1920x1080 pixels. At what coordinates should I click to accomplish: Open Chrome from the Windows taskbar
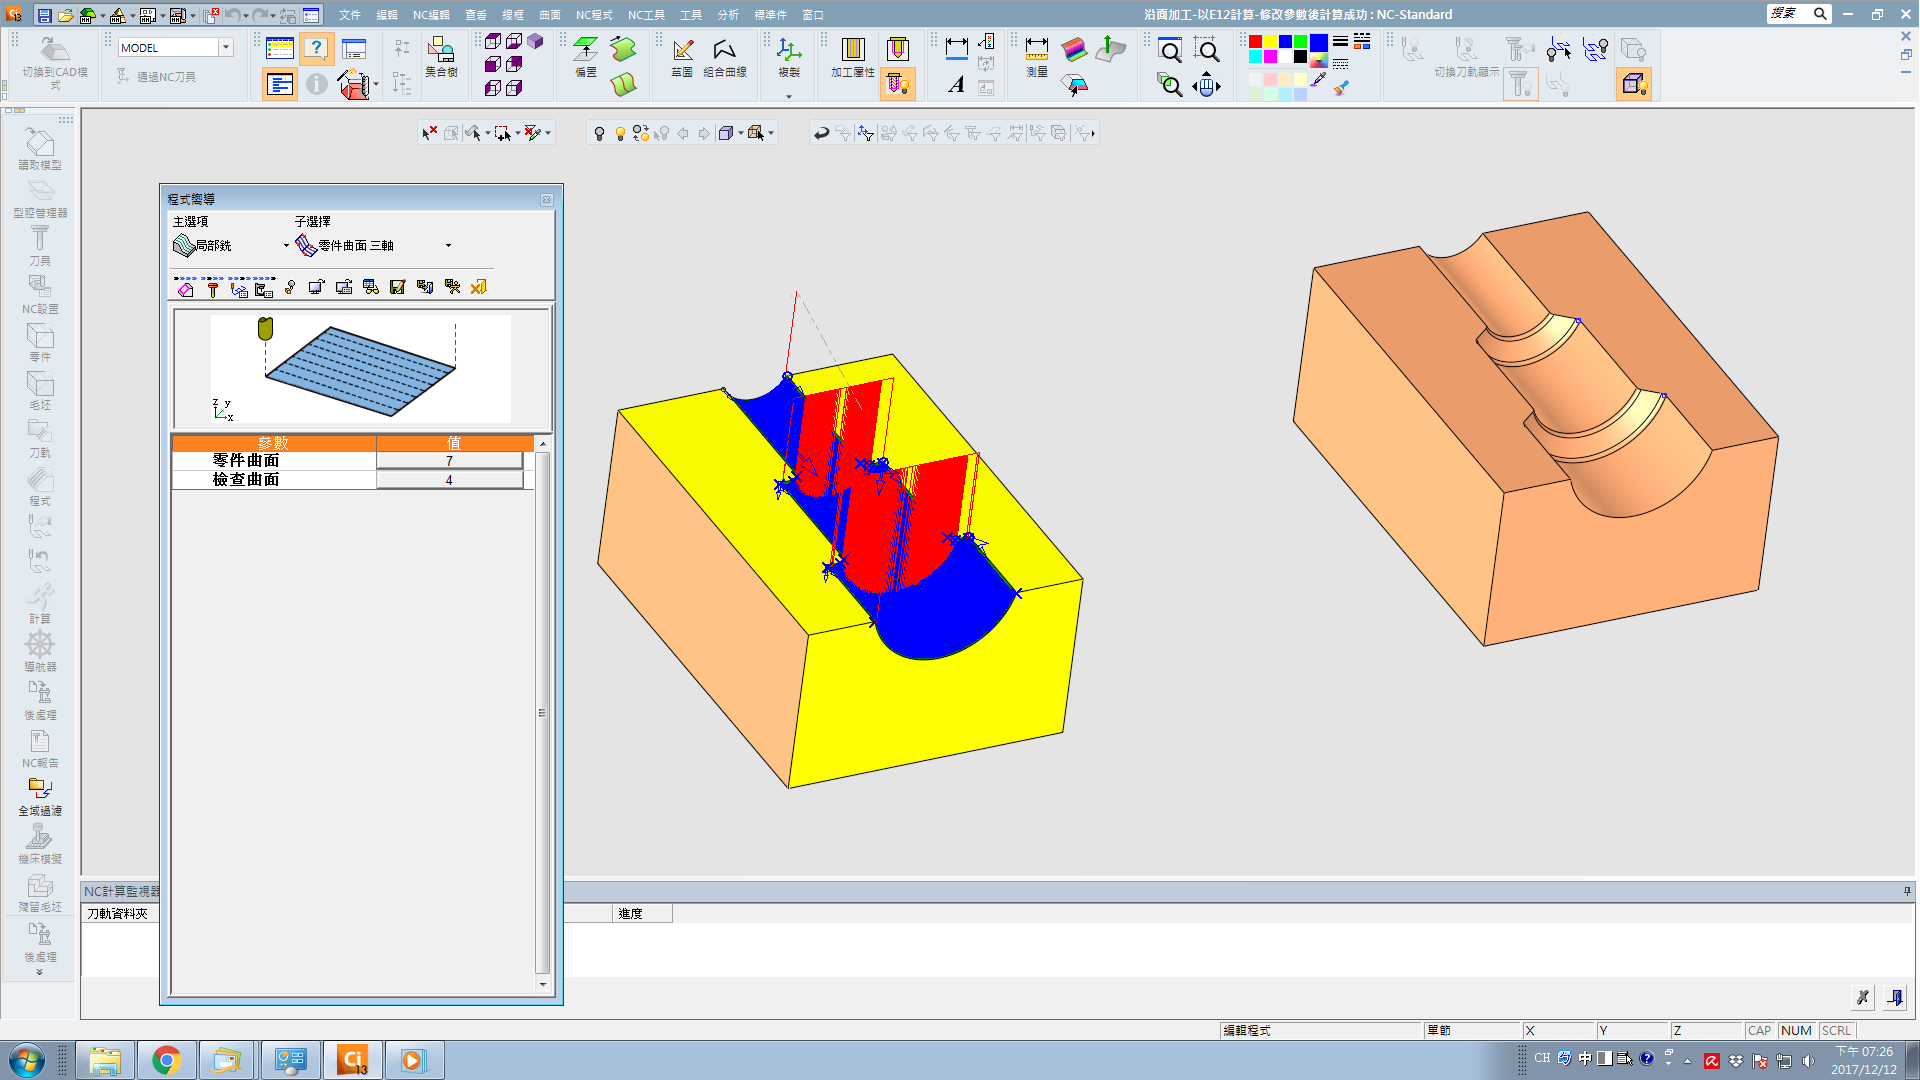point(166,1060)
